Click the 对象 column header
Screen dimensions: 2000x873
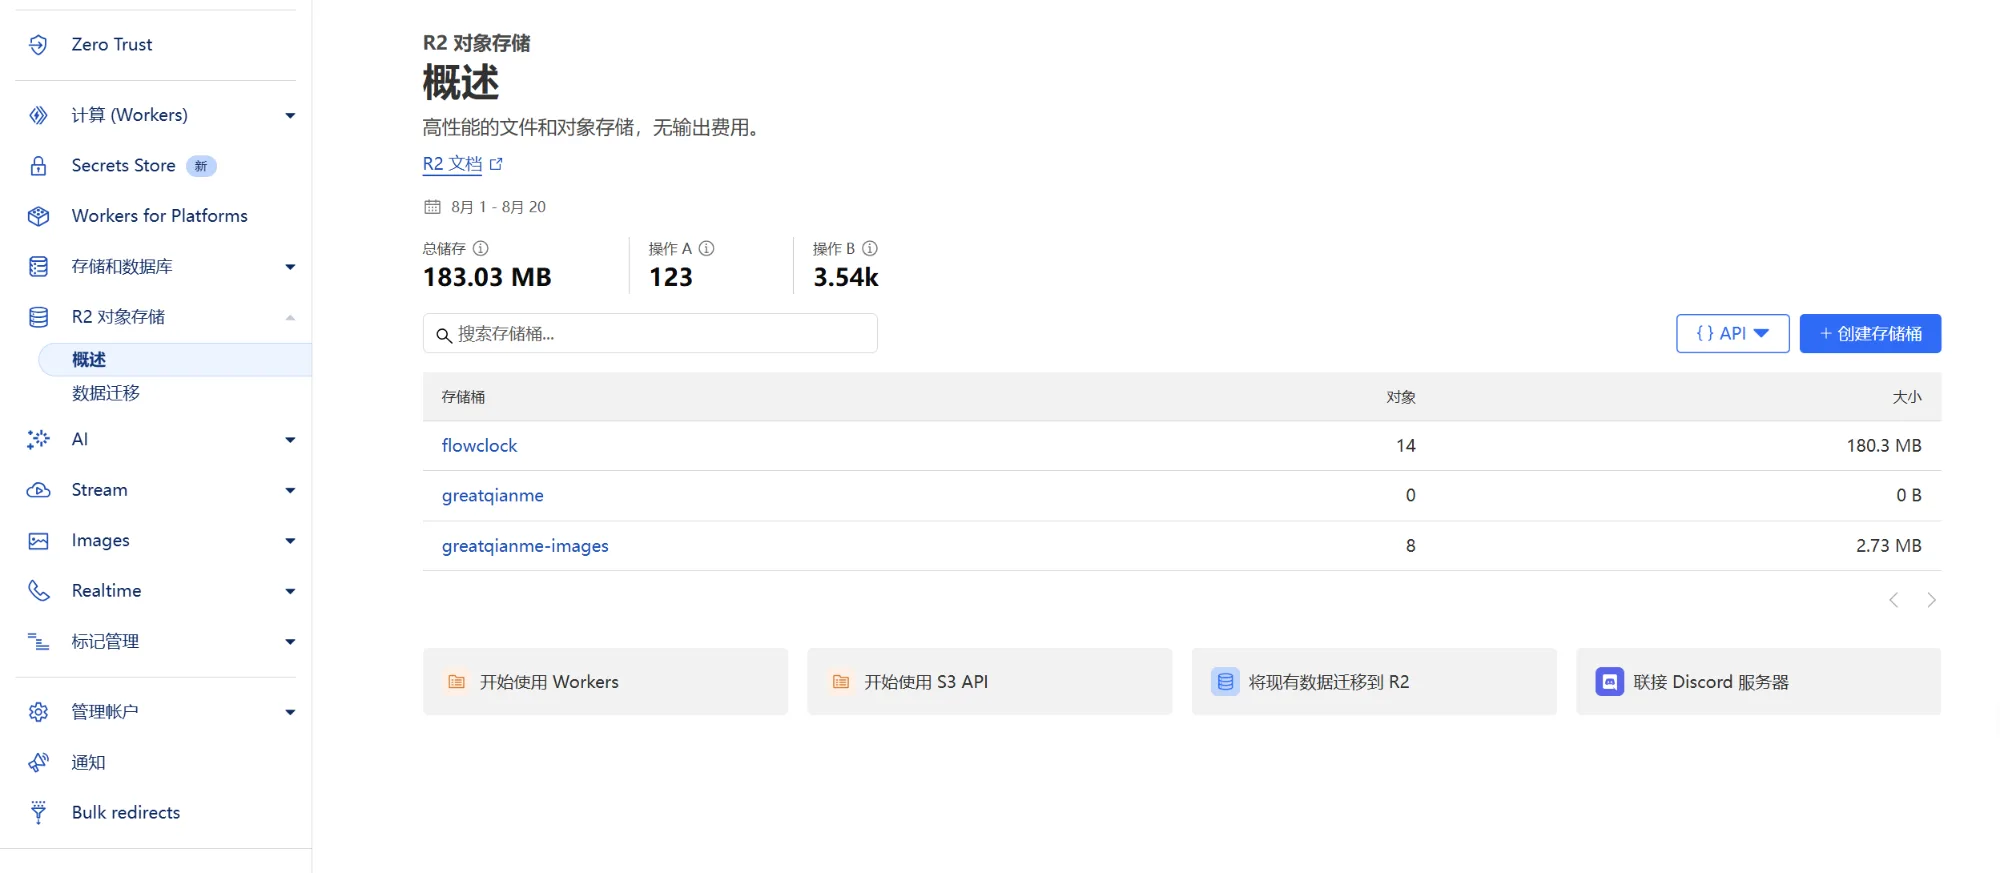(1400, 397)
